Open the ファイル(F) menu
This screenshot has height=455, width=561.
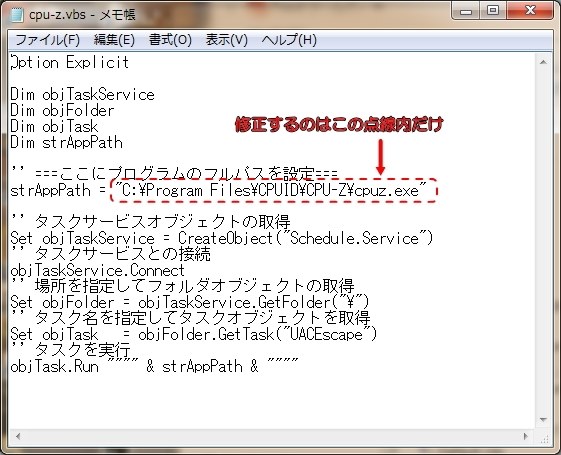pyautogui.click(x=48, y=40)
